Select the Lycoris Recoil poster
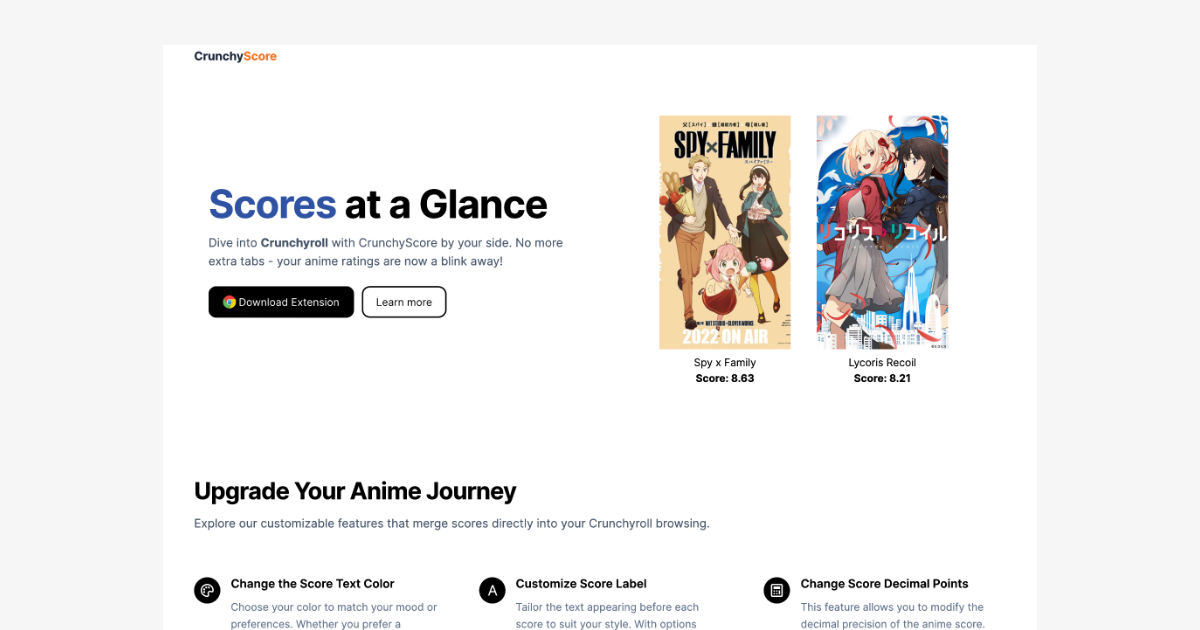The height and width of the screenshot is (630, 1200). (x=882, y=232)
